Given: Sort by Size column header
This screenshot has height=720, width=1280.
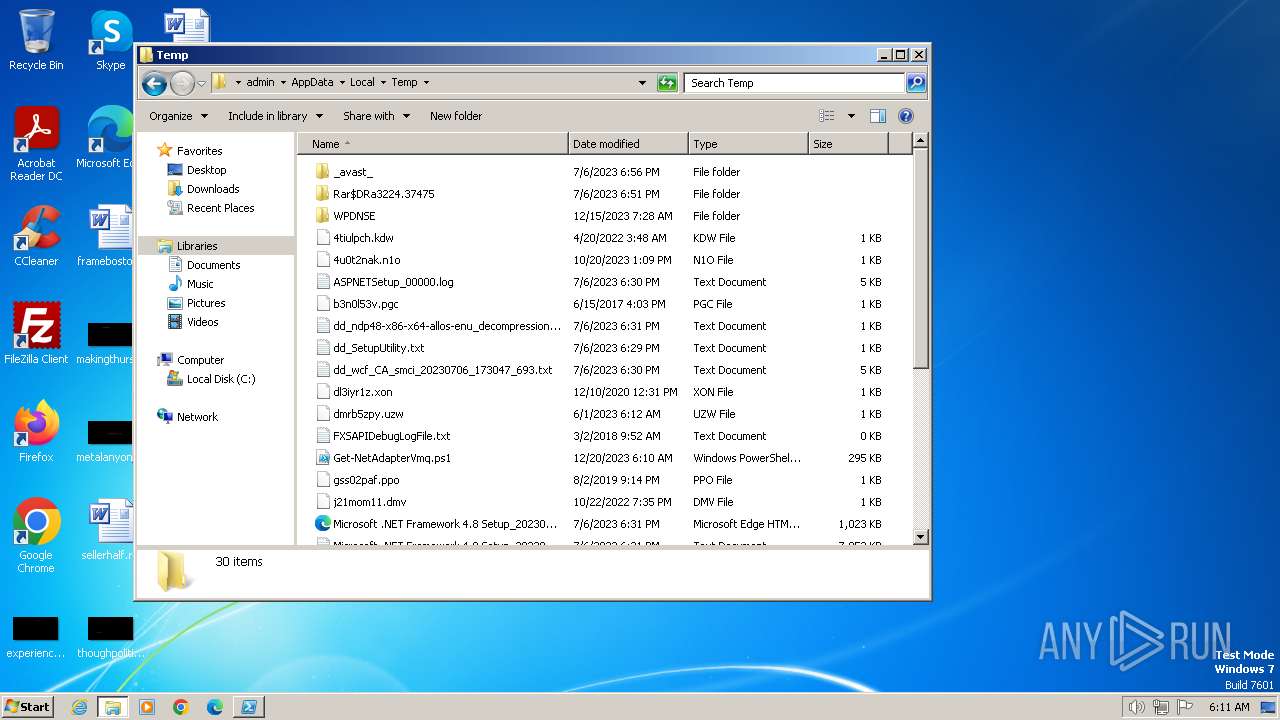Looking at the screenshot, I should tap(848, 144).
